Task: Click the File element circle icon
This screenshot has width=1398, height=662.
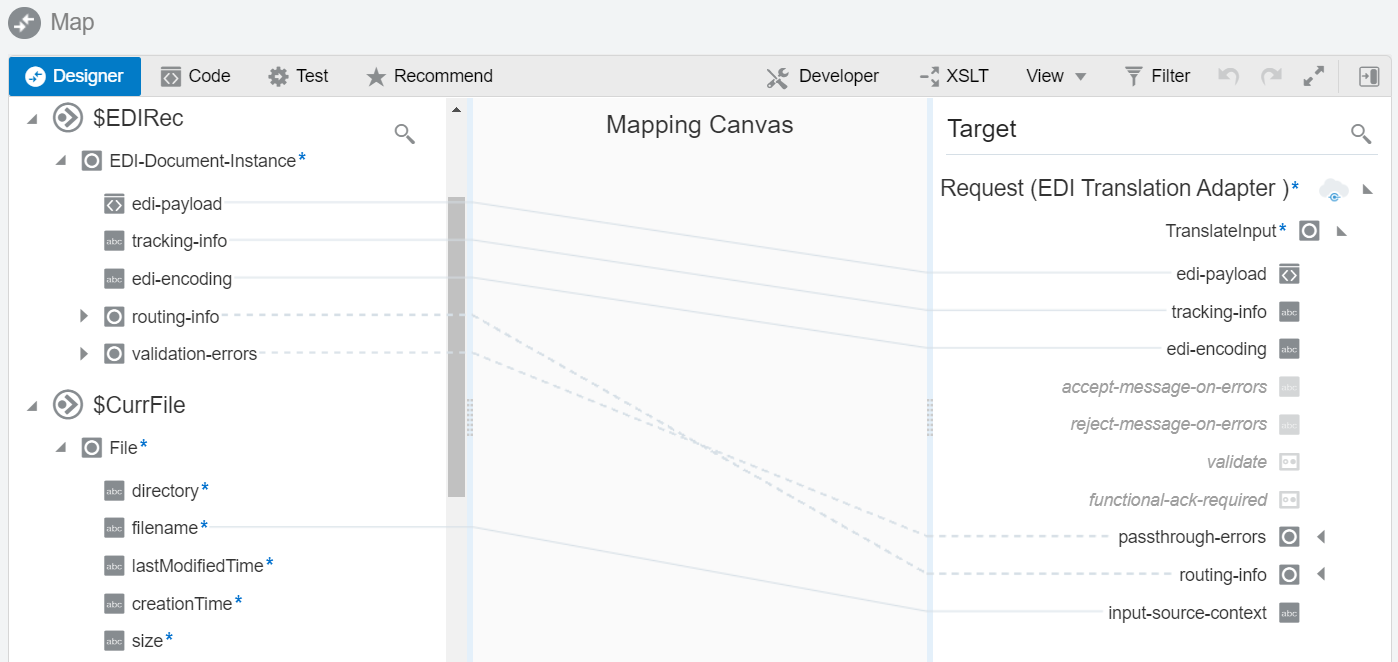Action: [x=92, y=448]
